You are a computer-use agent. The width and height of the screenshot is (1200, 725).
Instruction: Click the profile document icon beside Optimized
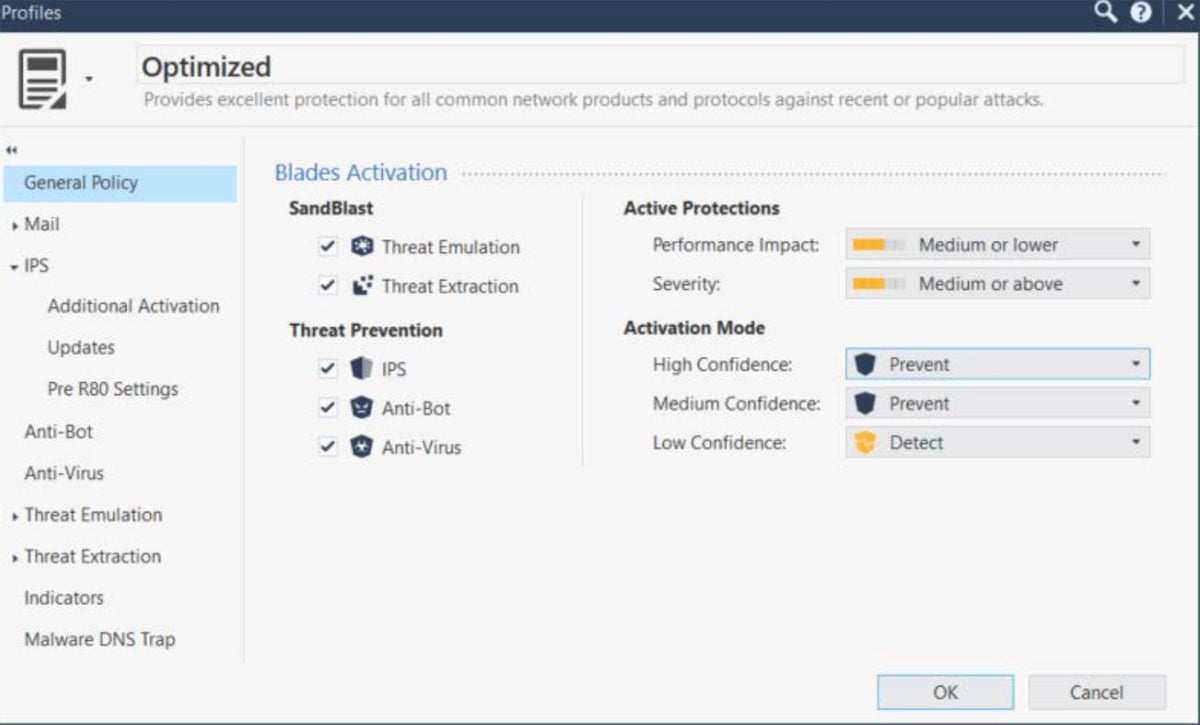(43, 79)
